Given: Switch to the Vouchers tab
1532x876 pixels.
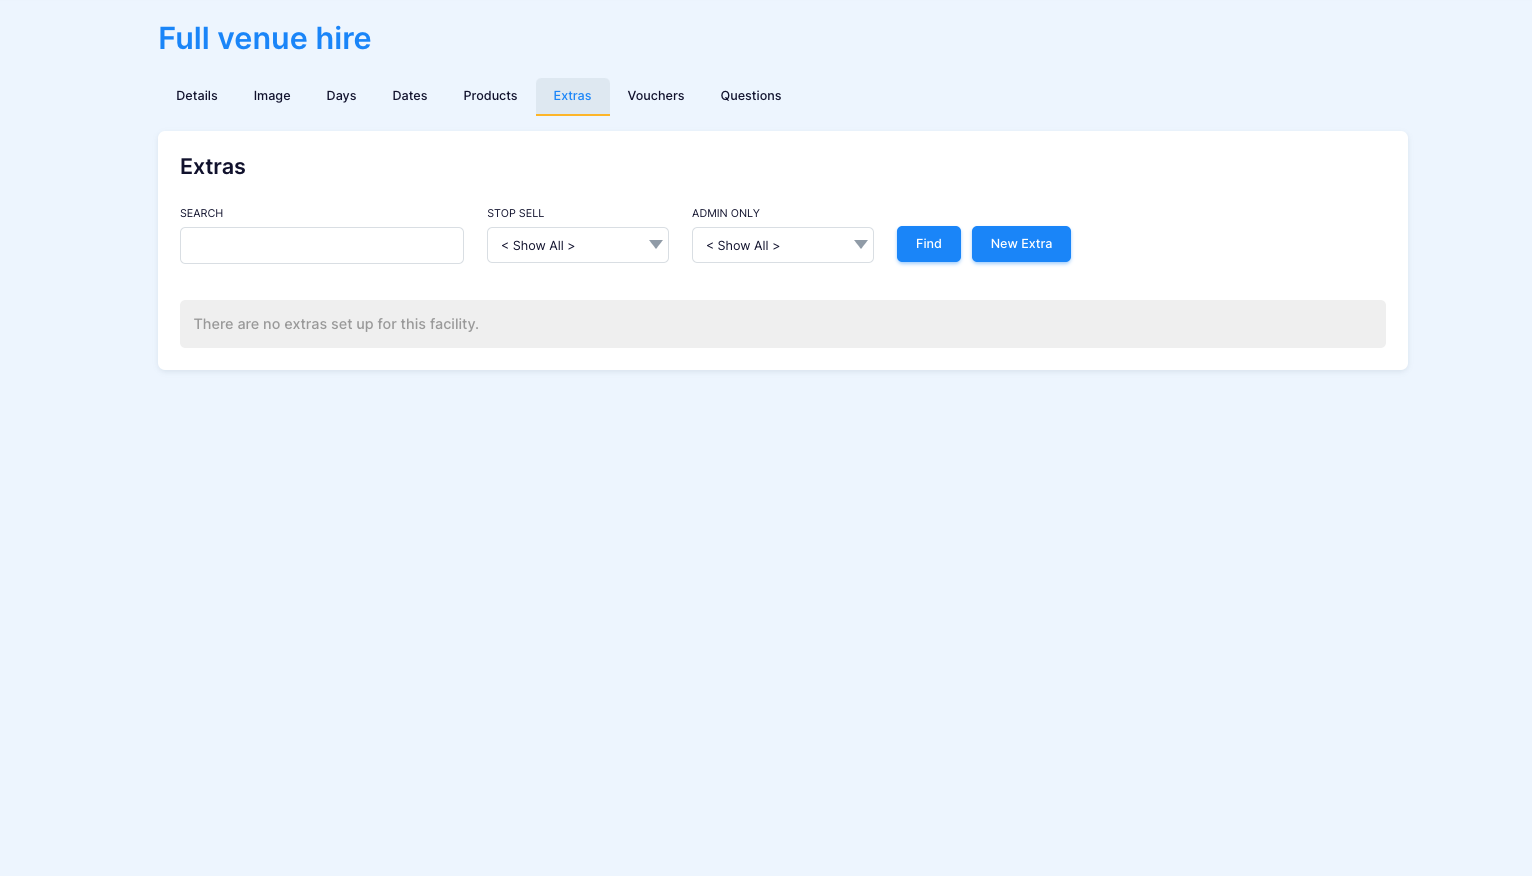Looking at the screenshot, I should (x=656, y=96).
